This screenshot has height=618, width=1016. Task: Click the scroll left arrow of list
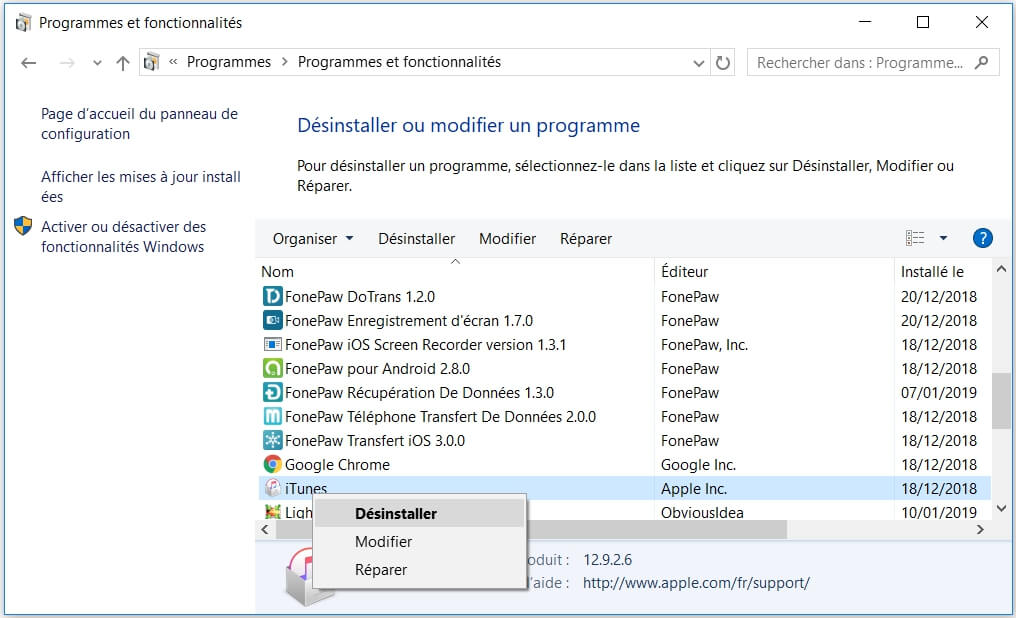265,530
